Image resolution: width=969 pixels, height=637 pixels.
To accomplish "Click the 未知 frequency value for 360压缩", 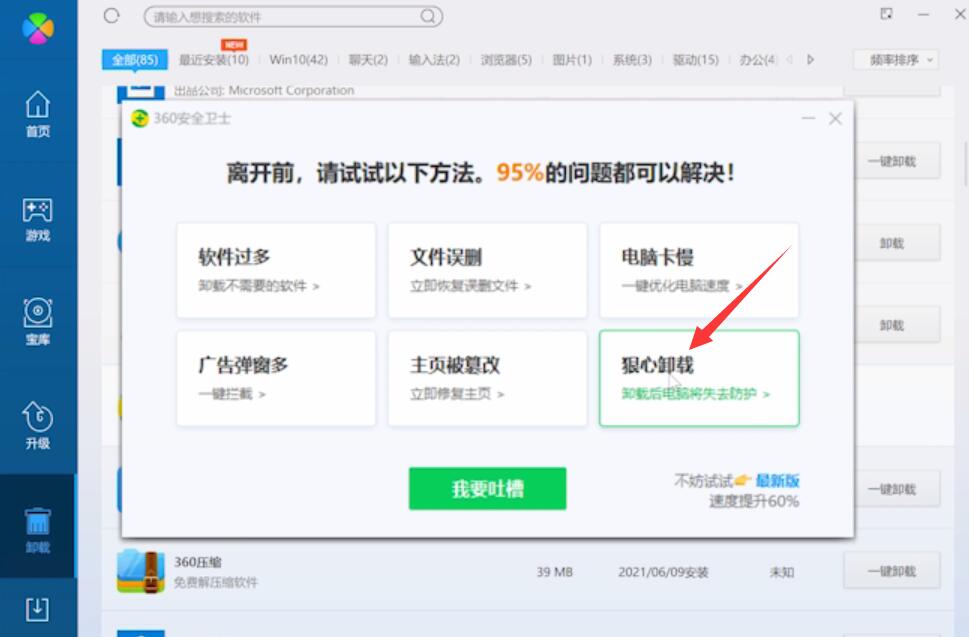I will click(782, 572).
